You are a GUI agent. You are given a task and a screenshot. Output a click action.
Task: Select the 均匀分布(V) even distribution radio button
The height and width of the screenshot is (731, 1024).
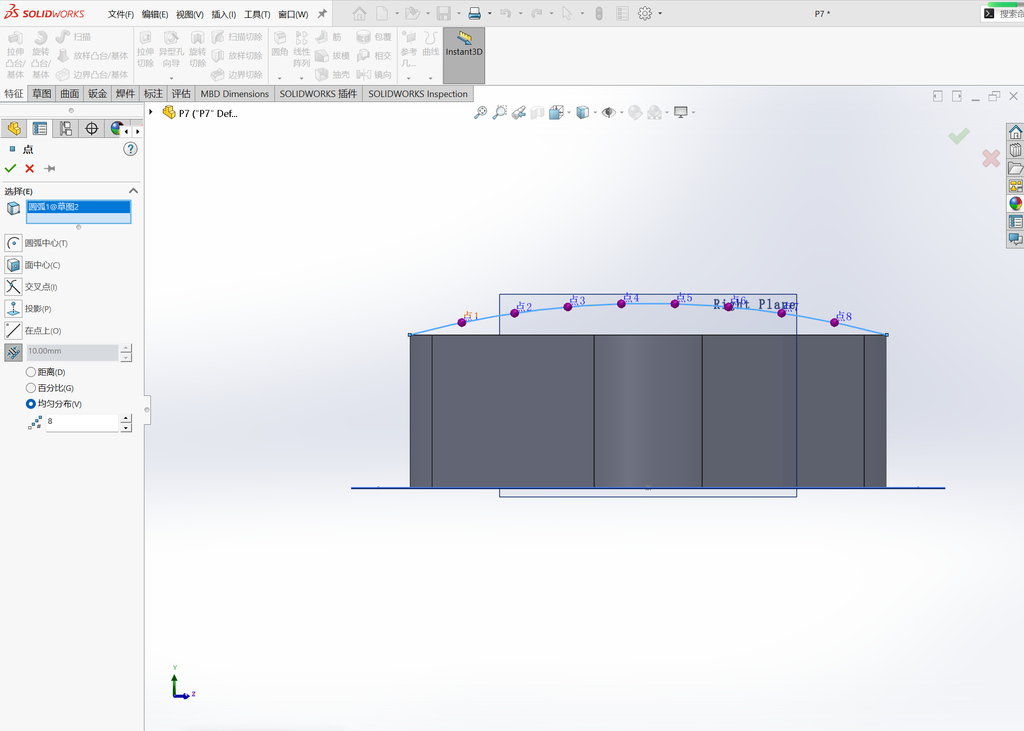pyautogui.click(x=31, y=404)
